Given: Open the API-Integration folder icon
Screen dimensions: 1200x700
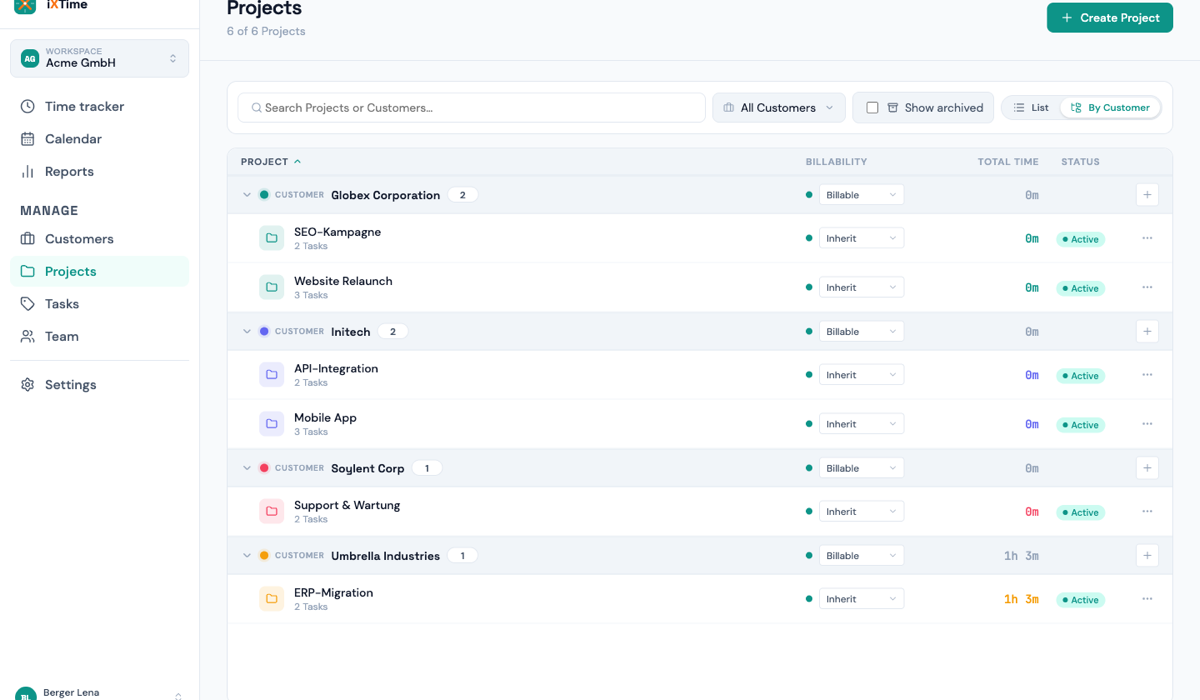Looking at the screenshot, I should [x=271, y=375].
